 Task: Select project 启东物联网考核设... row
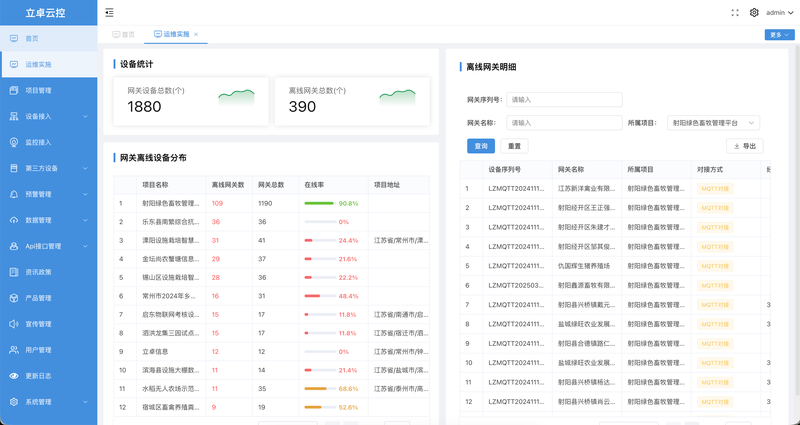(x=271, y=315)
